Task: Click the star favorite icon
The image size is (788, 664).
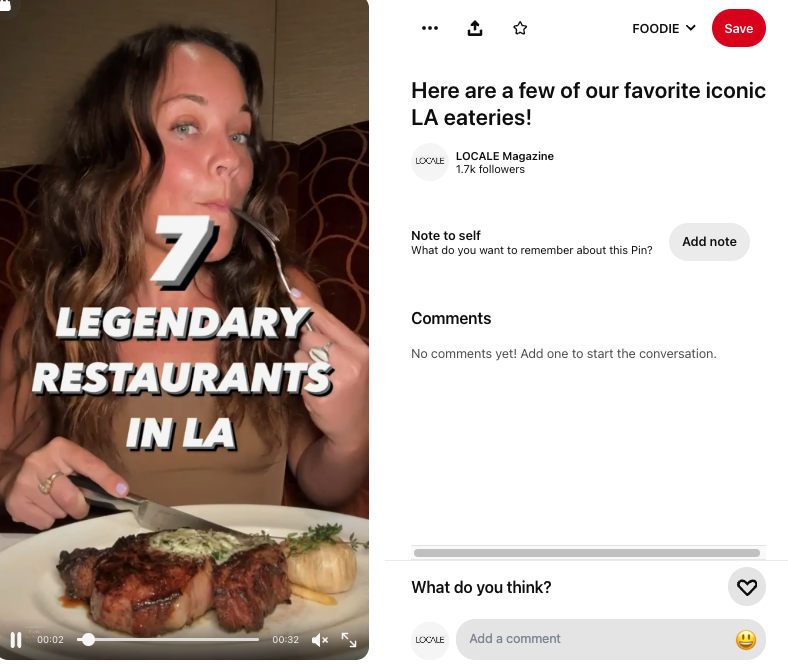Action: click(520, 28)
